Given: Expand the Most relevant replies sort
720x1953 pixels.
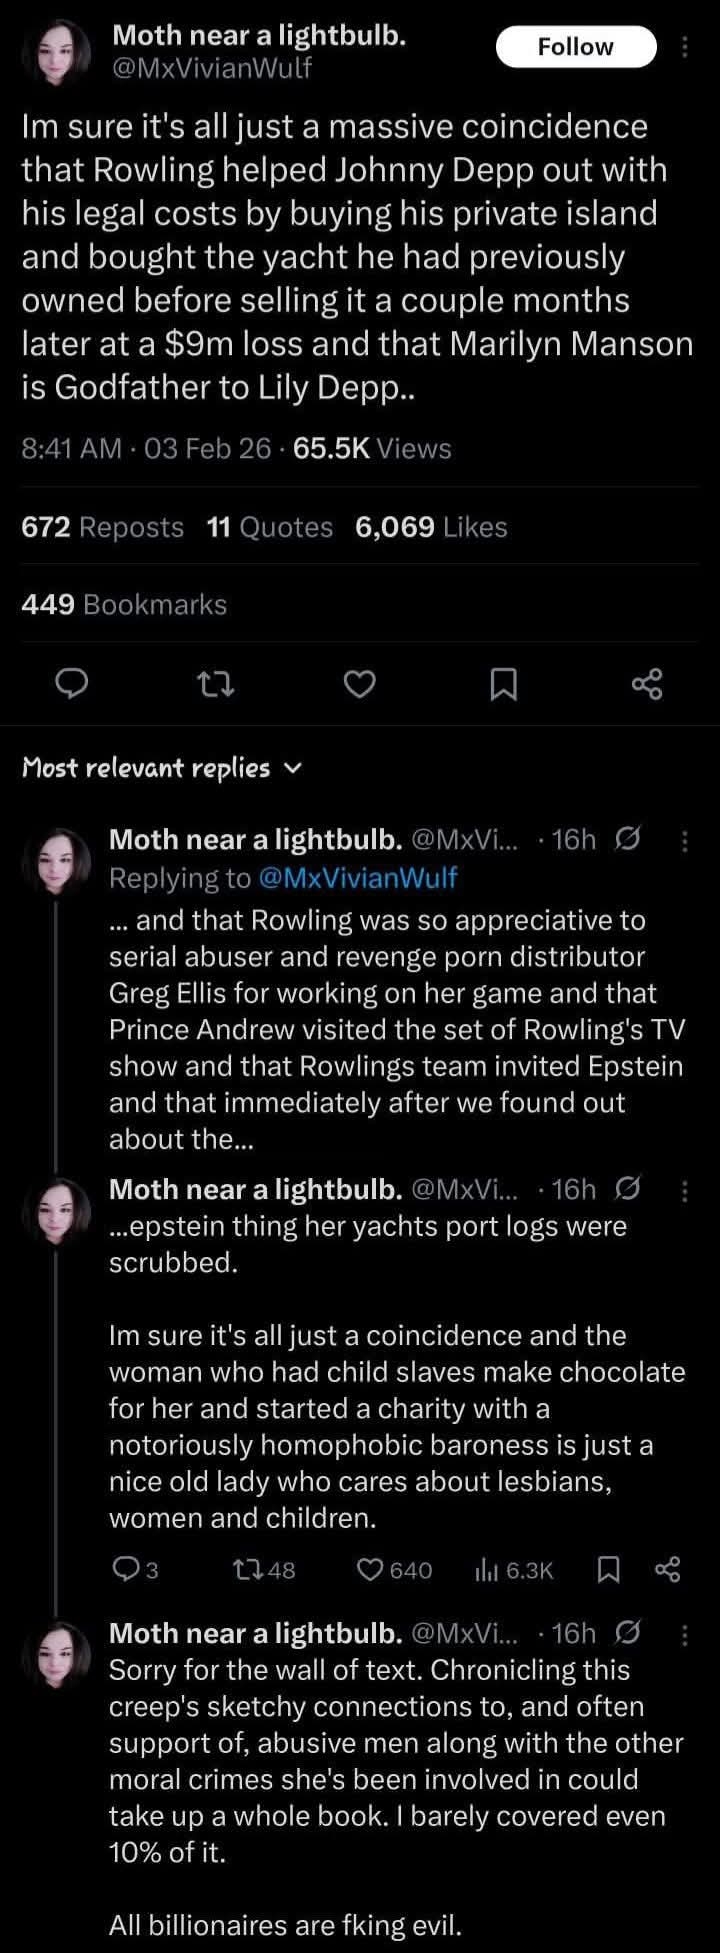Looking at the screenshot, I should 160,768.
